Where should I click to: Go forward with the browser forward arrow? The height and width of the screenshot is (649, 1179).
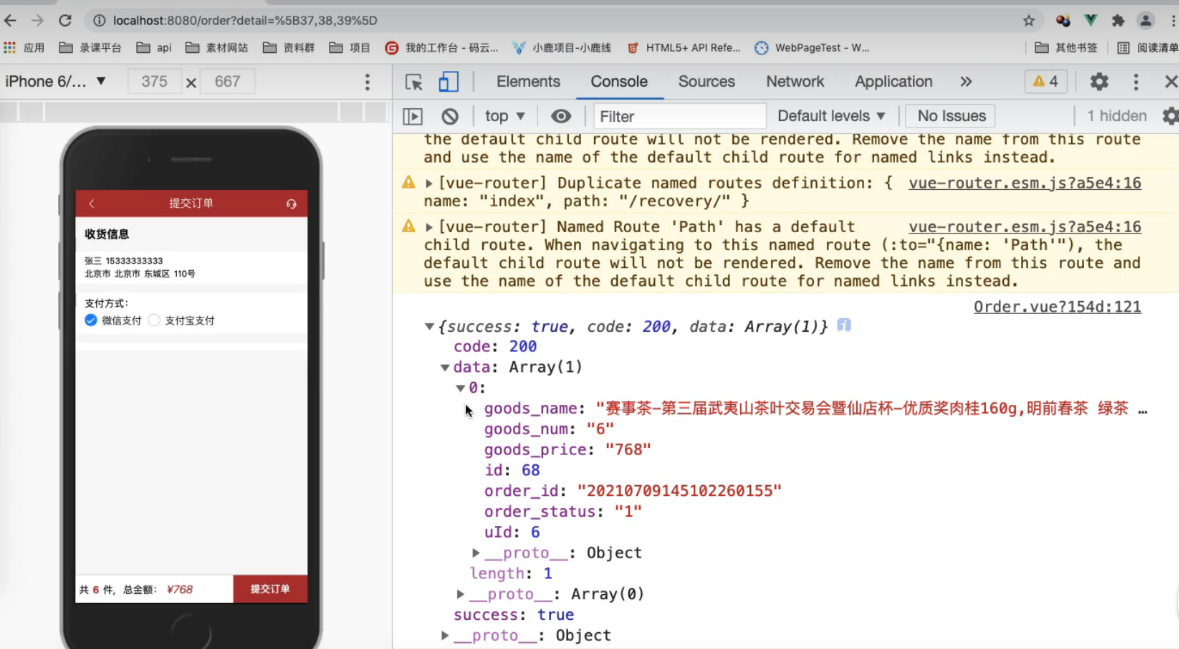click(x=37, y=21)
